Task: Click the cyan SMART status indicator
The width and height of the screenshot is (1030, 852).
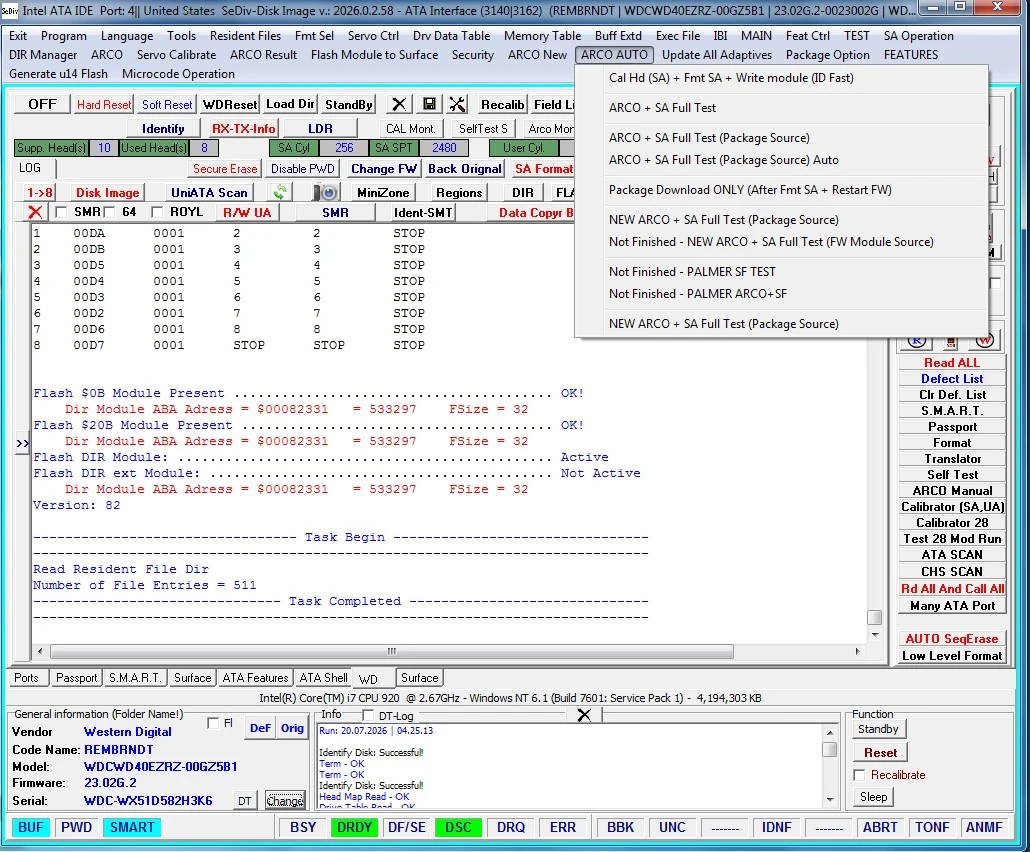Action: pyautogui.click(x=131, y=827)
